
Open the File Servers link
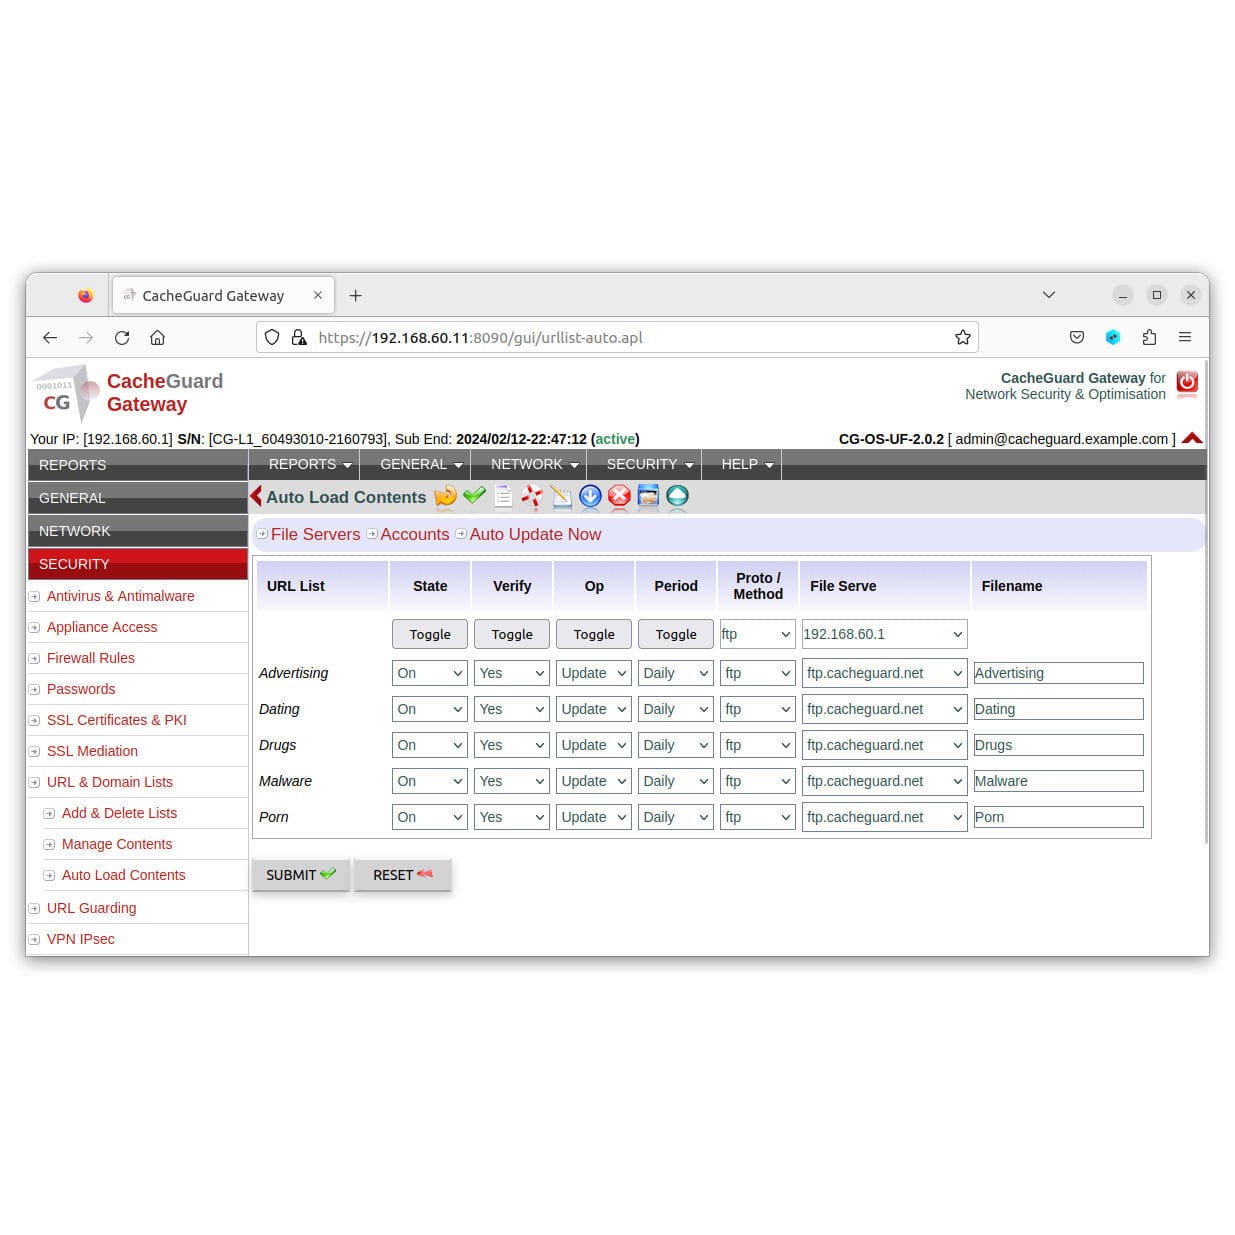pyautogui.click(x=315, y=534)
